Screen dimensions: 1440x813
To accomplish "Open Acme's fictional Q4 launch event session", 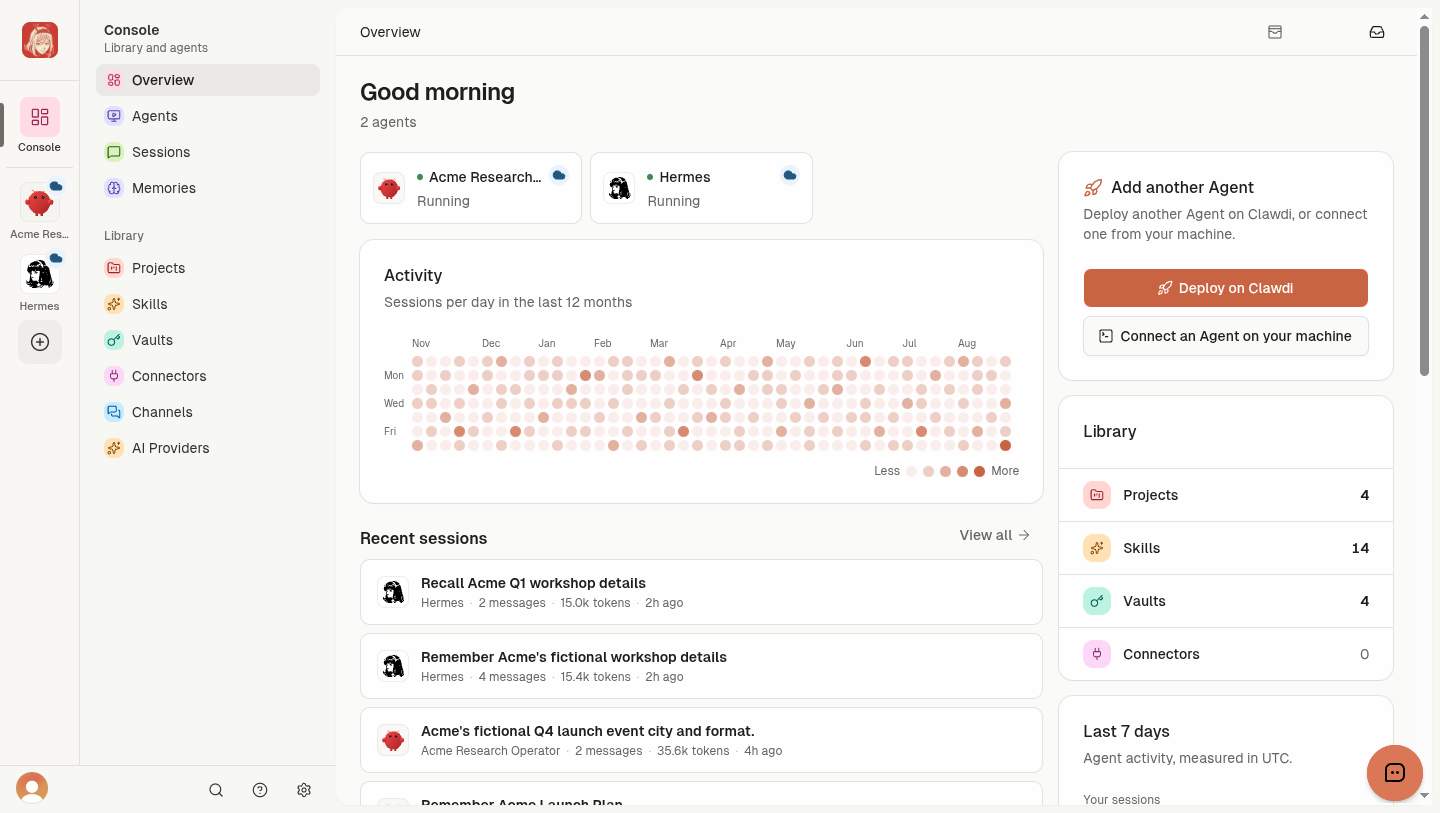I will (701, 740).
